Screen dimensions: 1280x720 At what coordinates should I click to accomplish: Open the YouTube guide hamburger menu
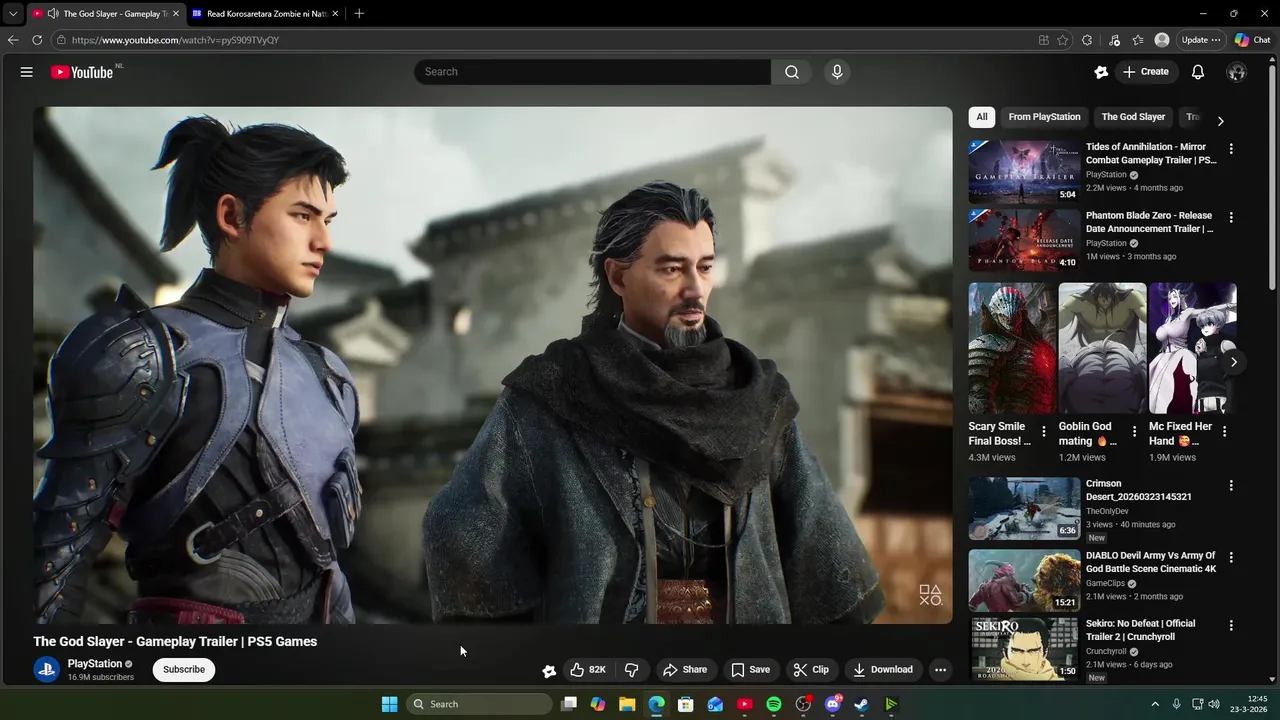(27, 72)
